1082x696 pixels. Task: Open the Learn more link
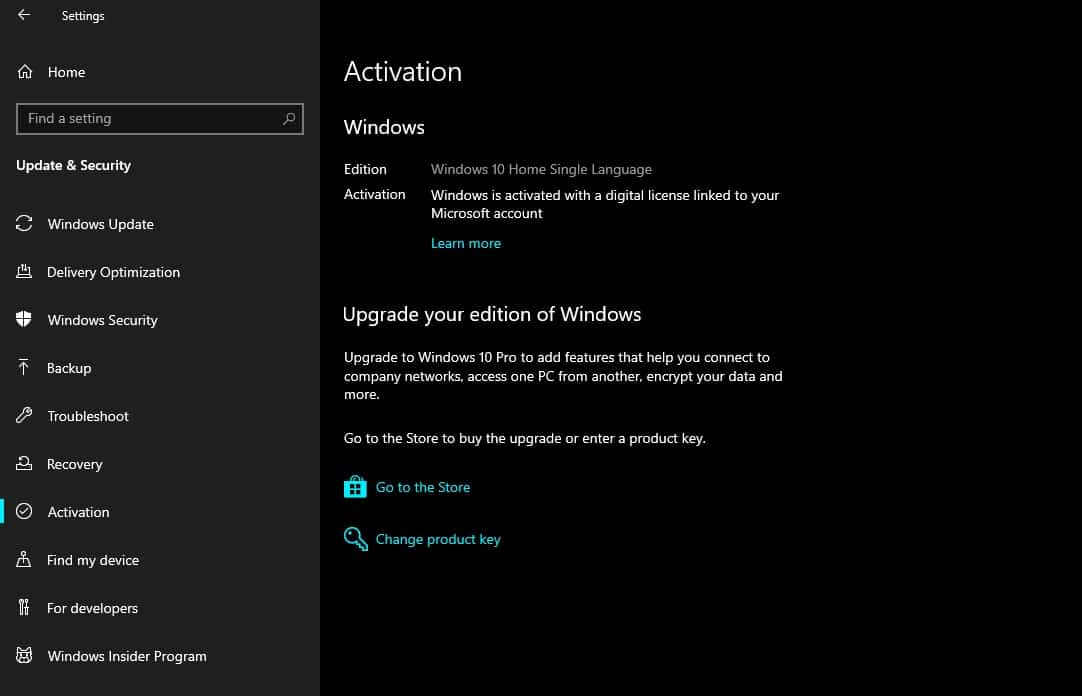(x=465, y=242)
